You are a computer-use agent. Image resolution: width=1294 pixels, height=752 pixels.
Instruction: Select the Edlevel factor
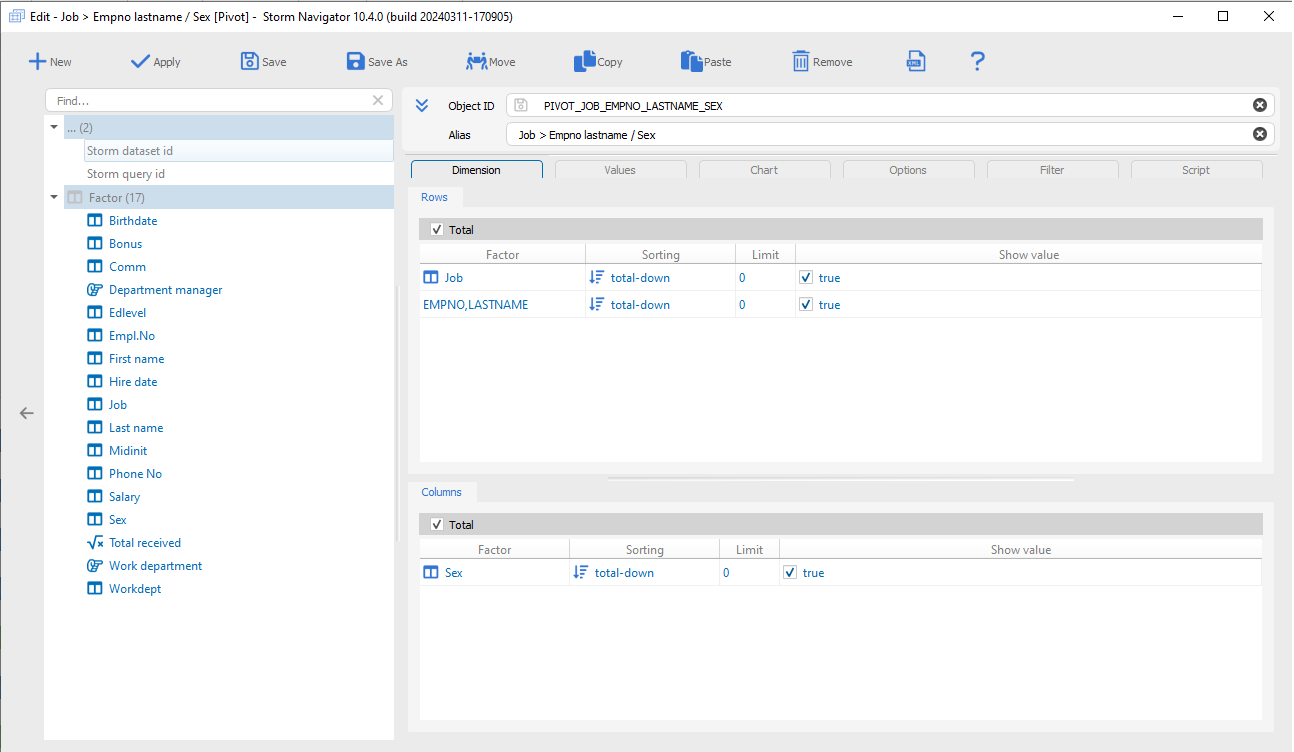pyautogui.click(x=127, y=313)
